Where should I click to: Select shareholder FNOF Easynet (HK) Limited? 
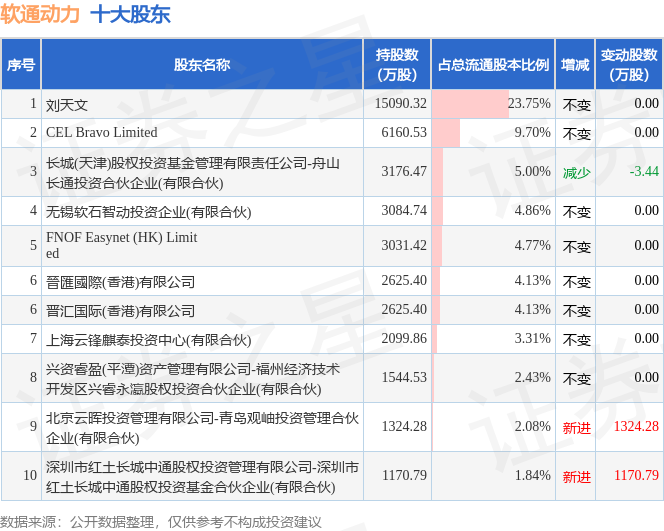(122, 245)
